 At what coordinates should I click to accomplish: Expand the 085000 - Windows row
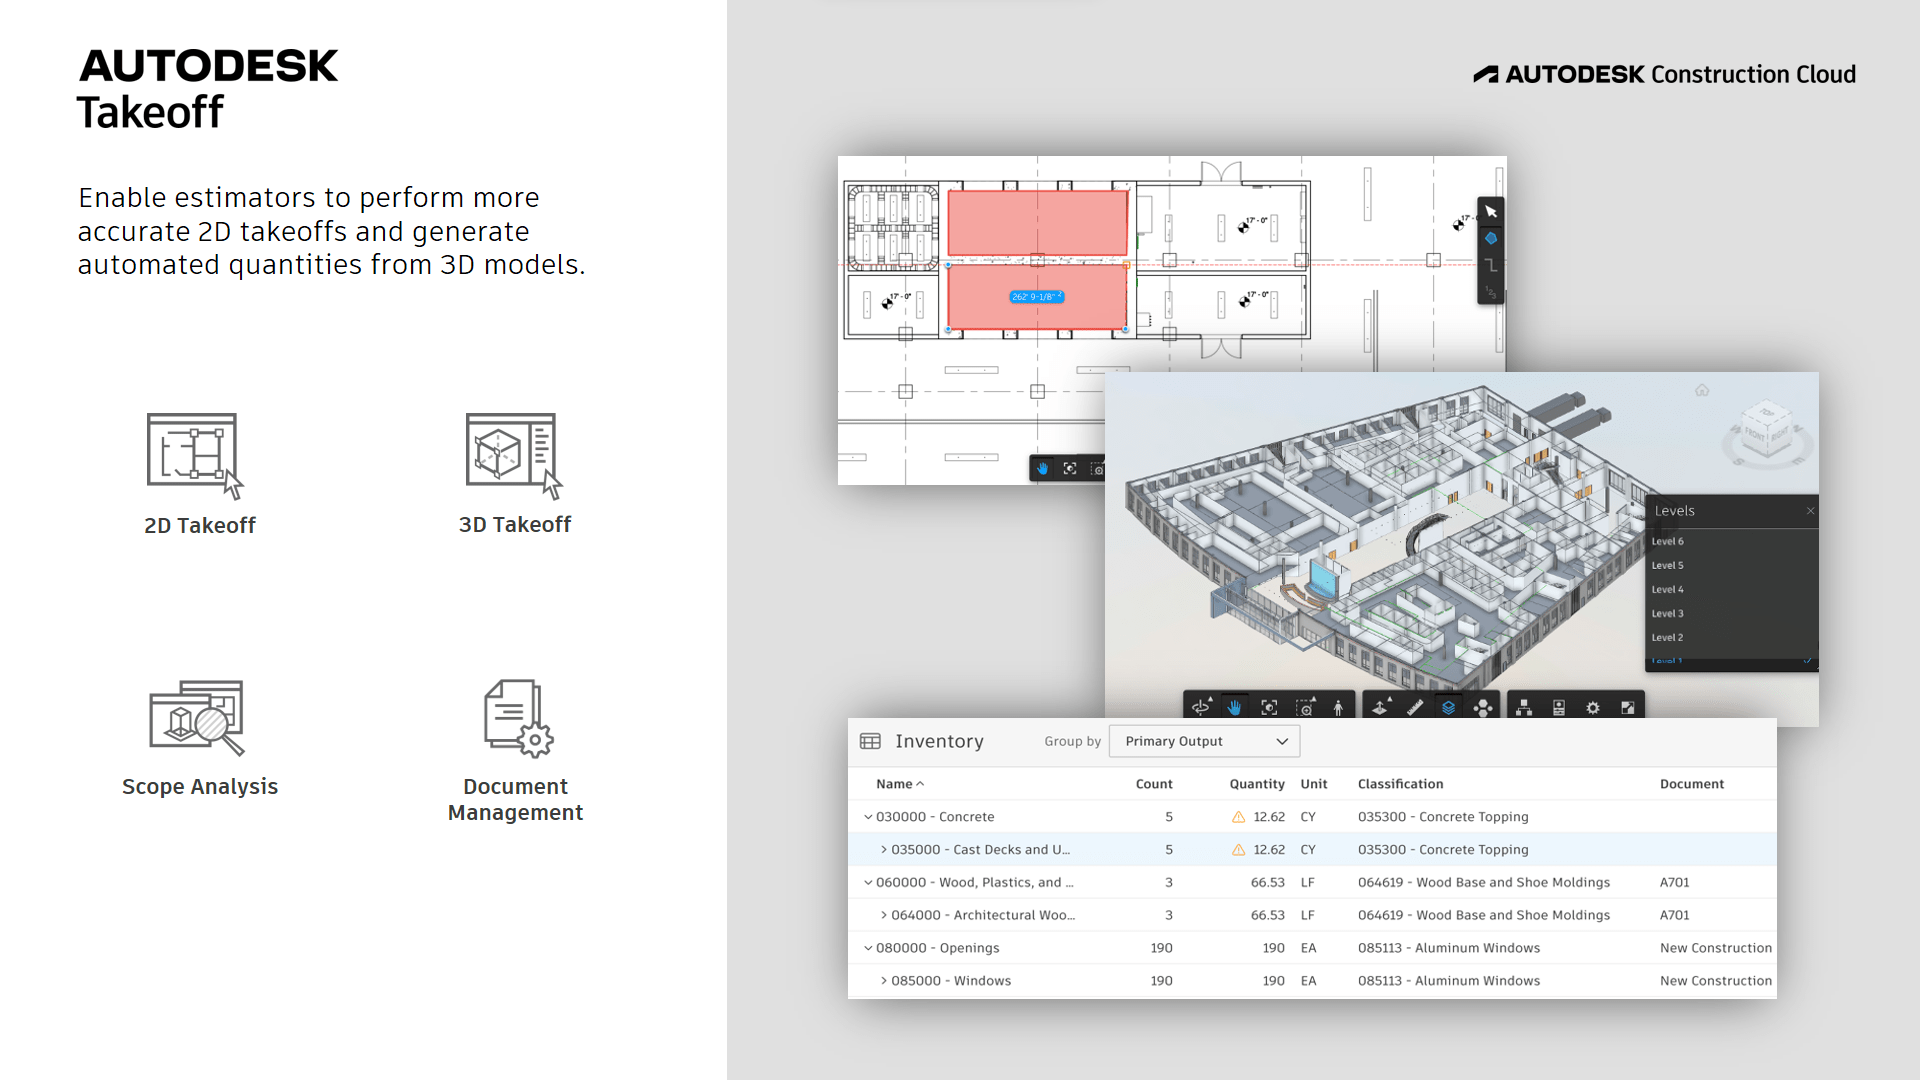pos(883,981)
